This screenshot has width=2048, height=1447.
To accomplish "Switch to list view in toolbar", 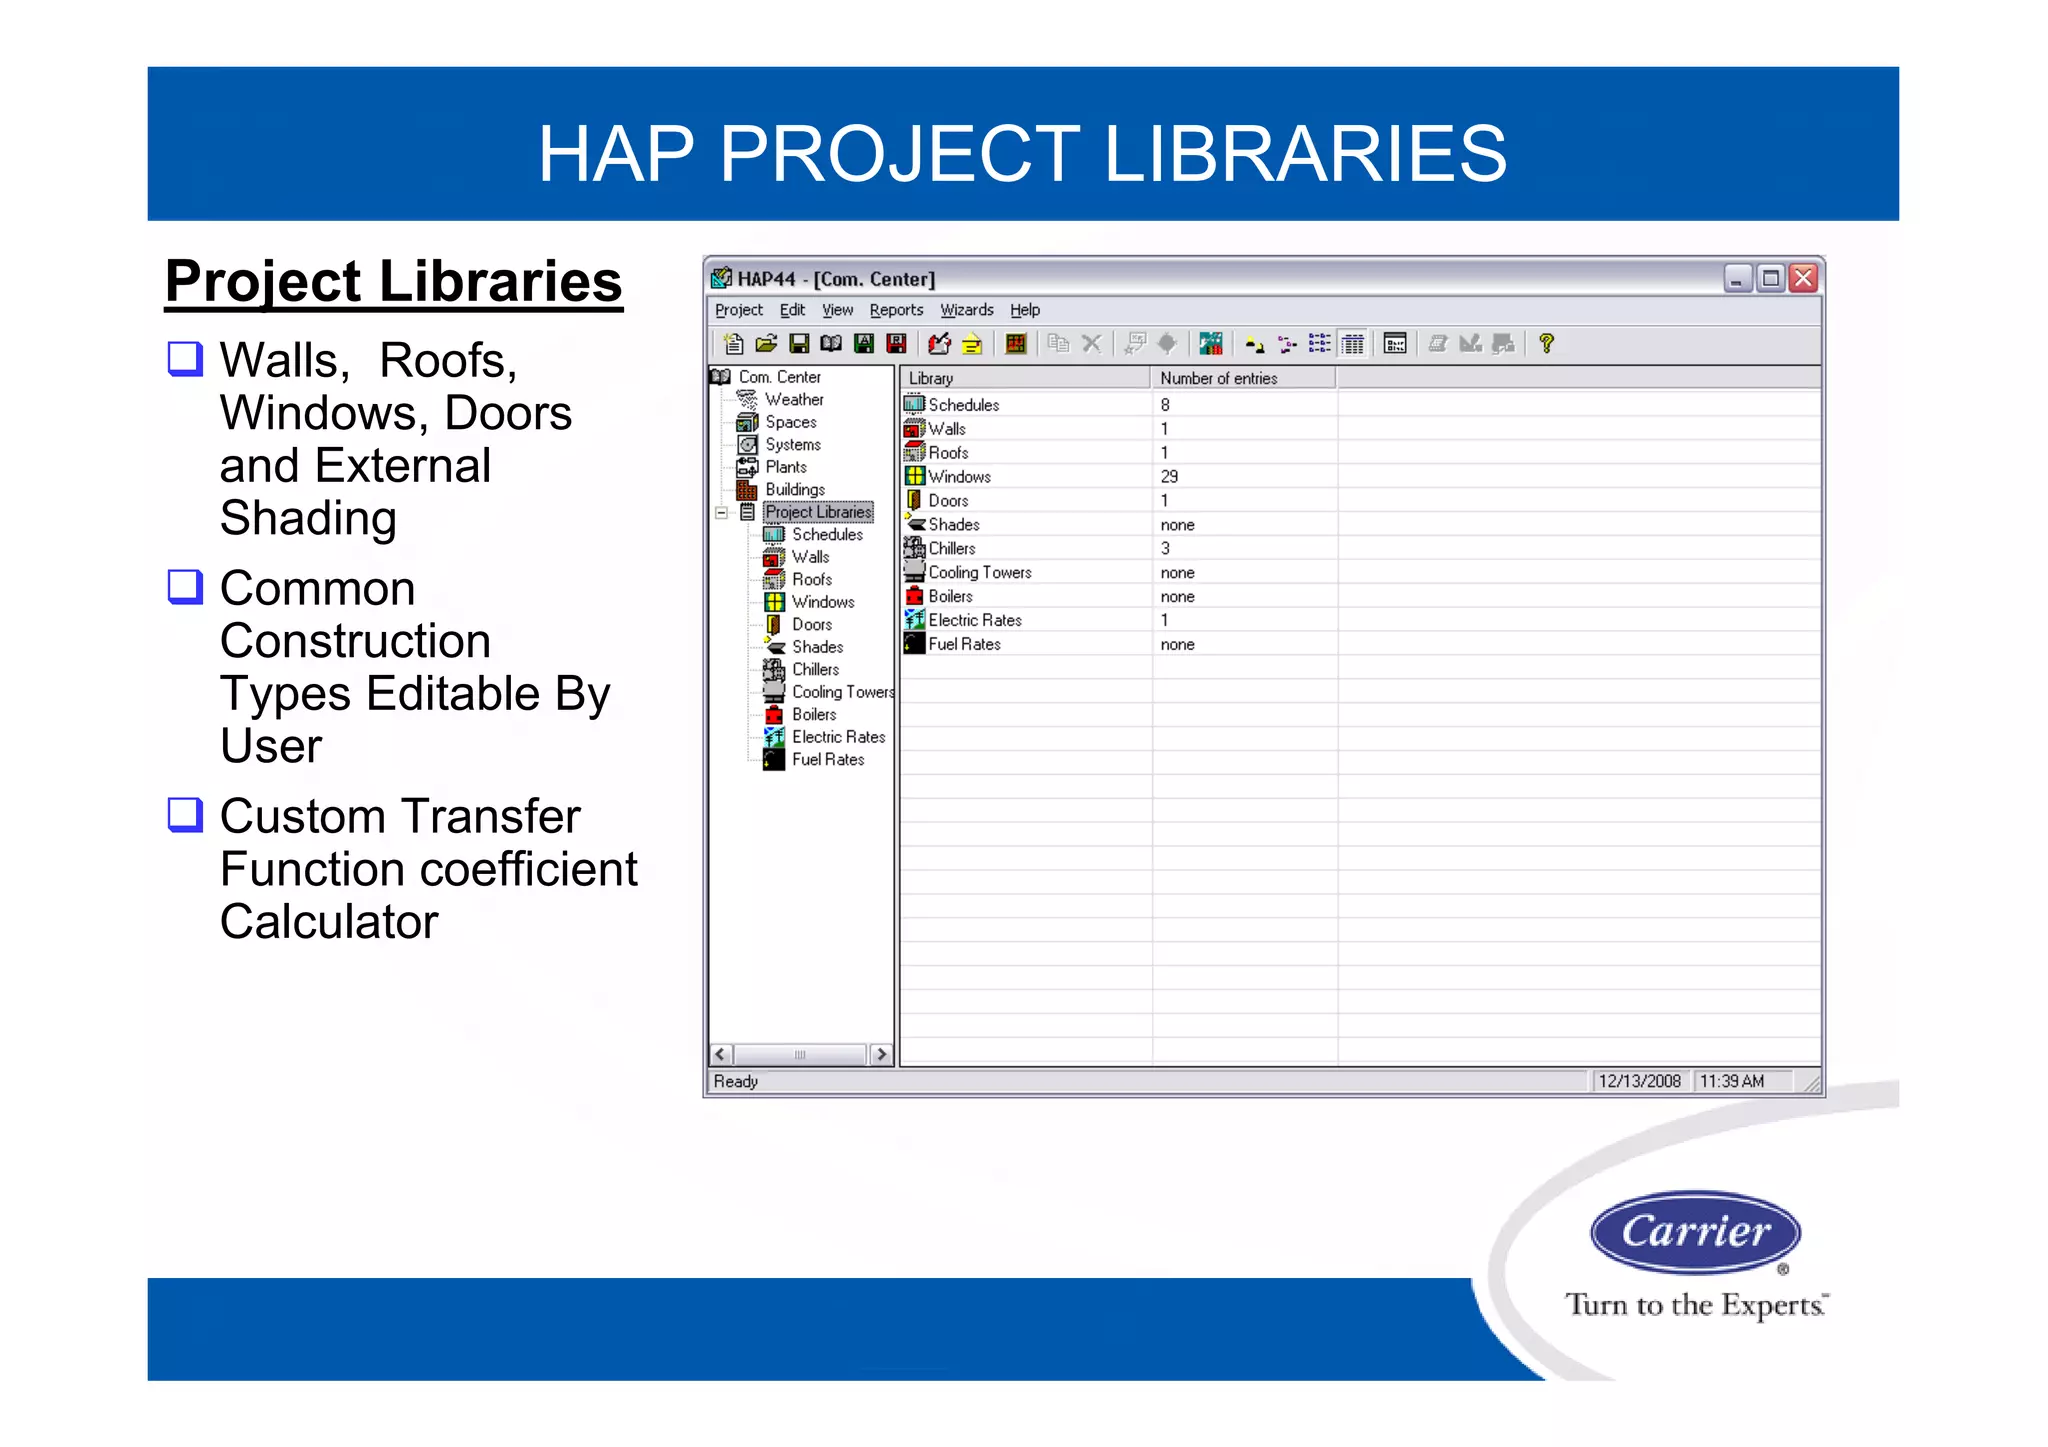I will pos(1320,344).
